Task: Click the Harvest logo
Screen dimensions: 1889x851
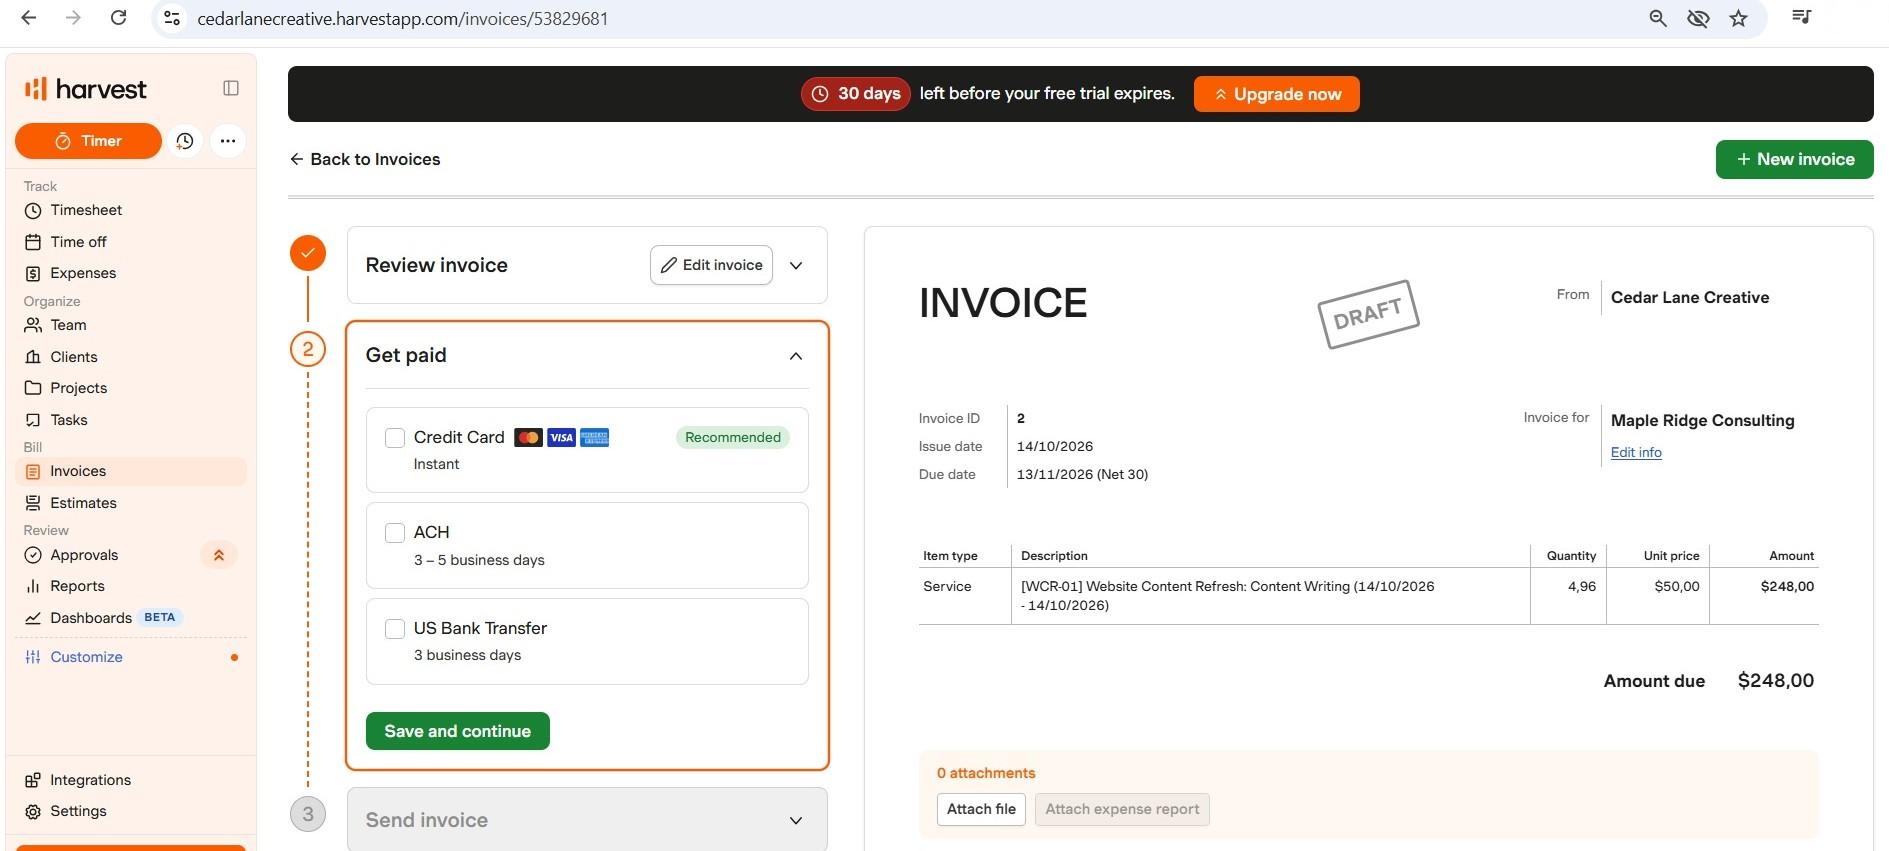Action: tap(85, 89)
